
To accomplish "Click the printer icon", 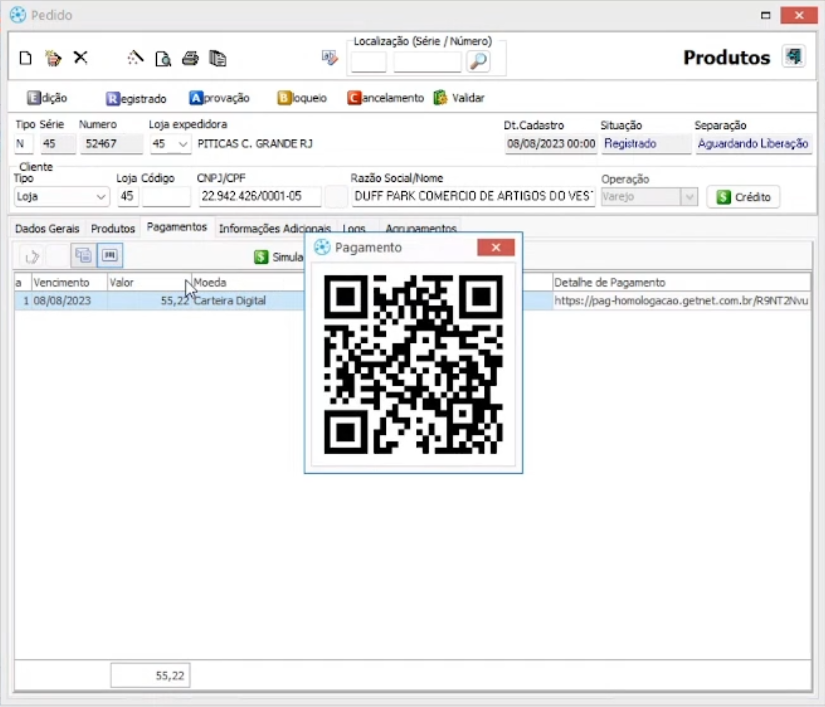I will click(190, 58).
